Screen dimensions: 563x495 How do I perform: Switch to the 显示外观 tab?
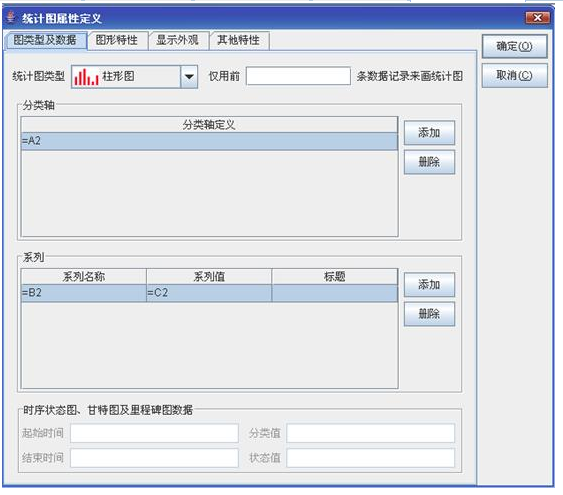(x=178, y=40)
